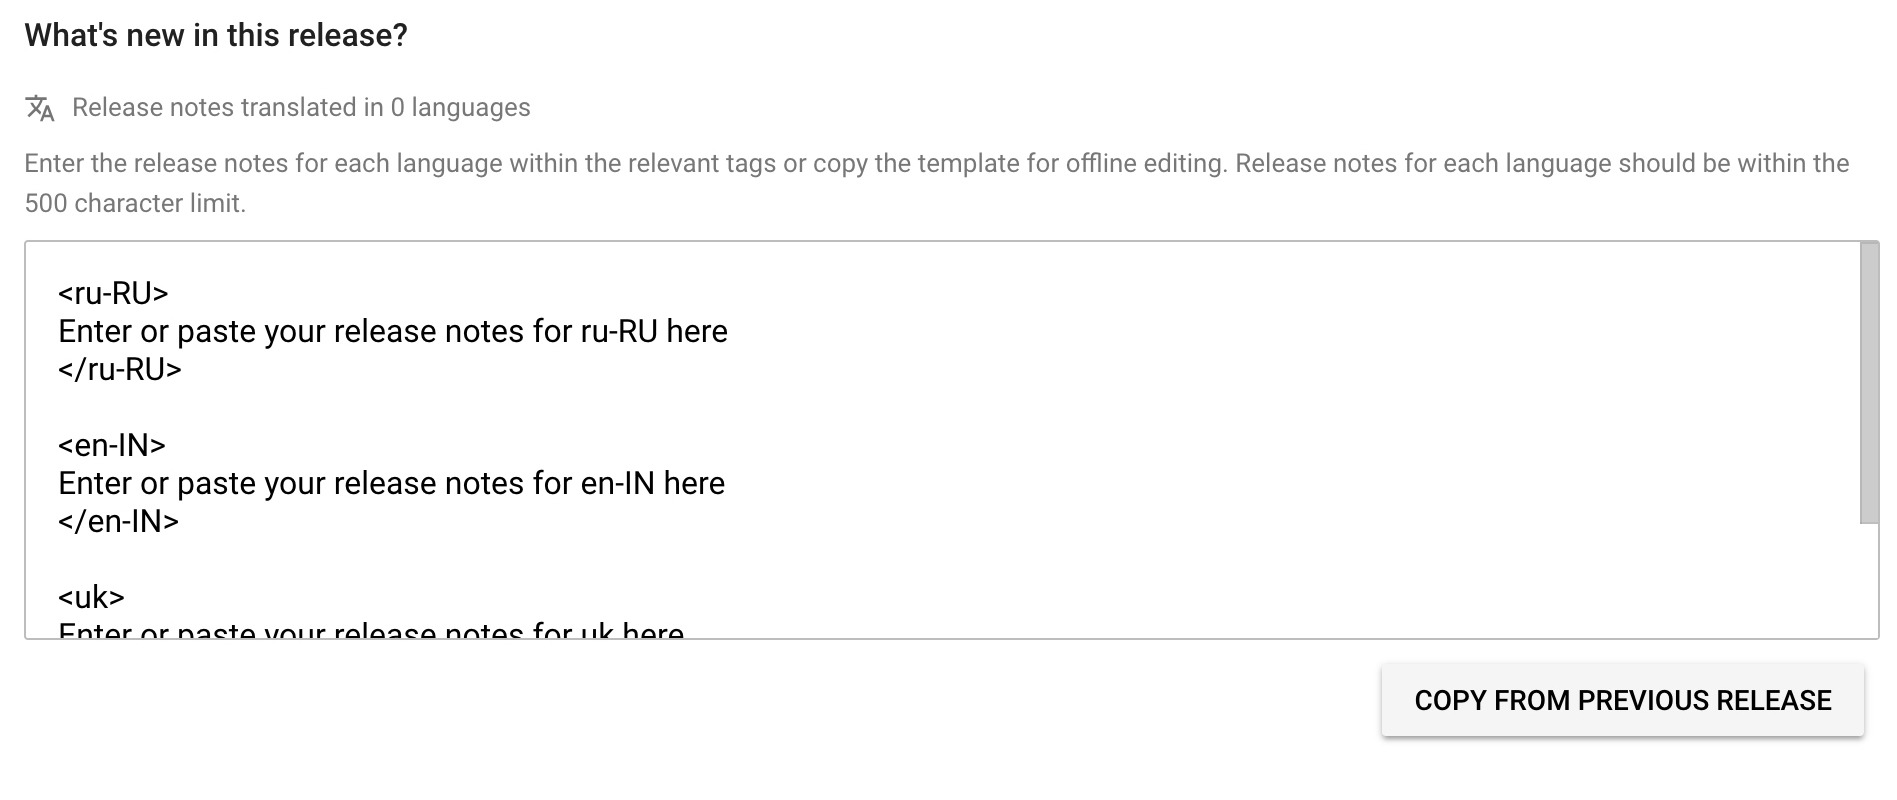Click the ru-RU release notes placeholder line

coord(393,331)
